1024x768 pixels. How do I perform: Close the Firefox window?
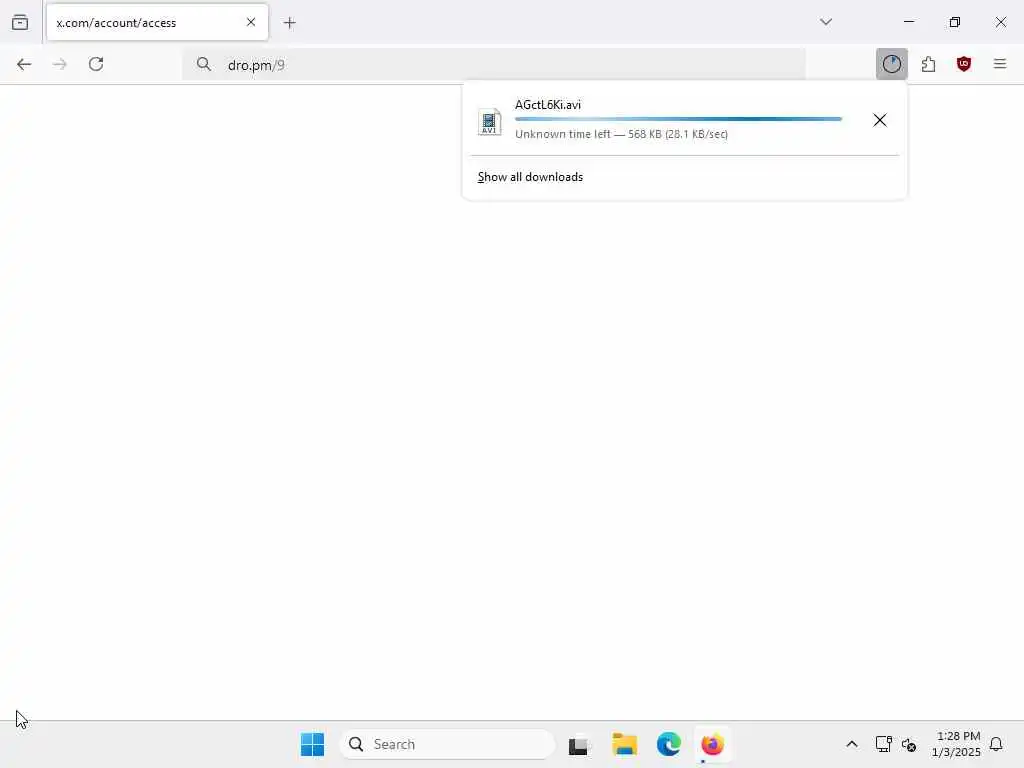pos(1000,22)
